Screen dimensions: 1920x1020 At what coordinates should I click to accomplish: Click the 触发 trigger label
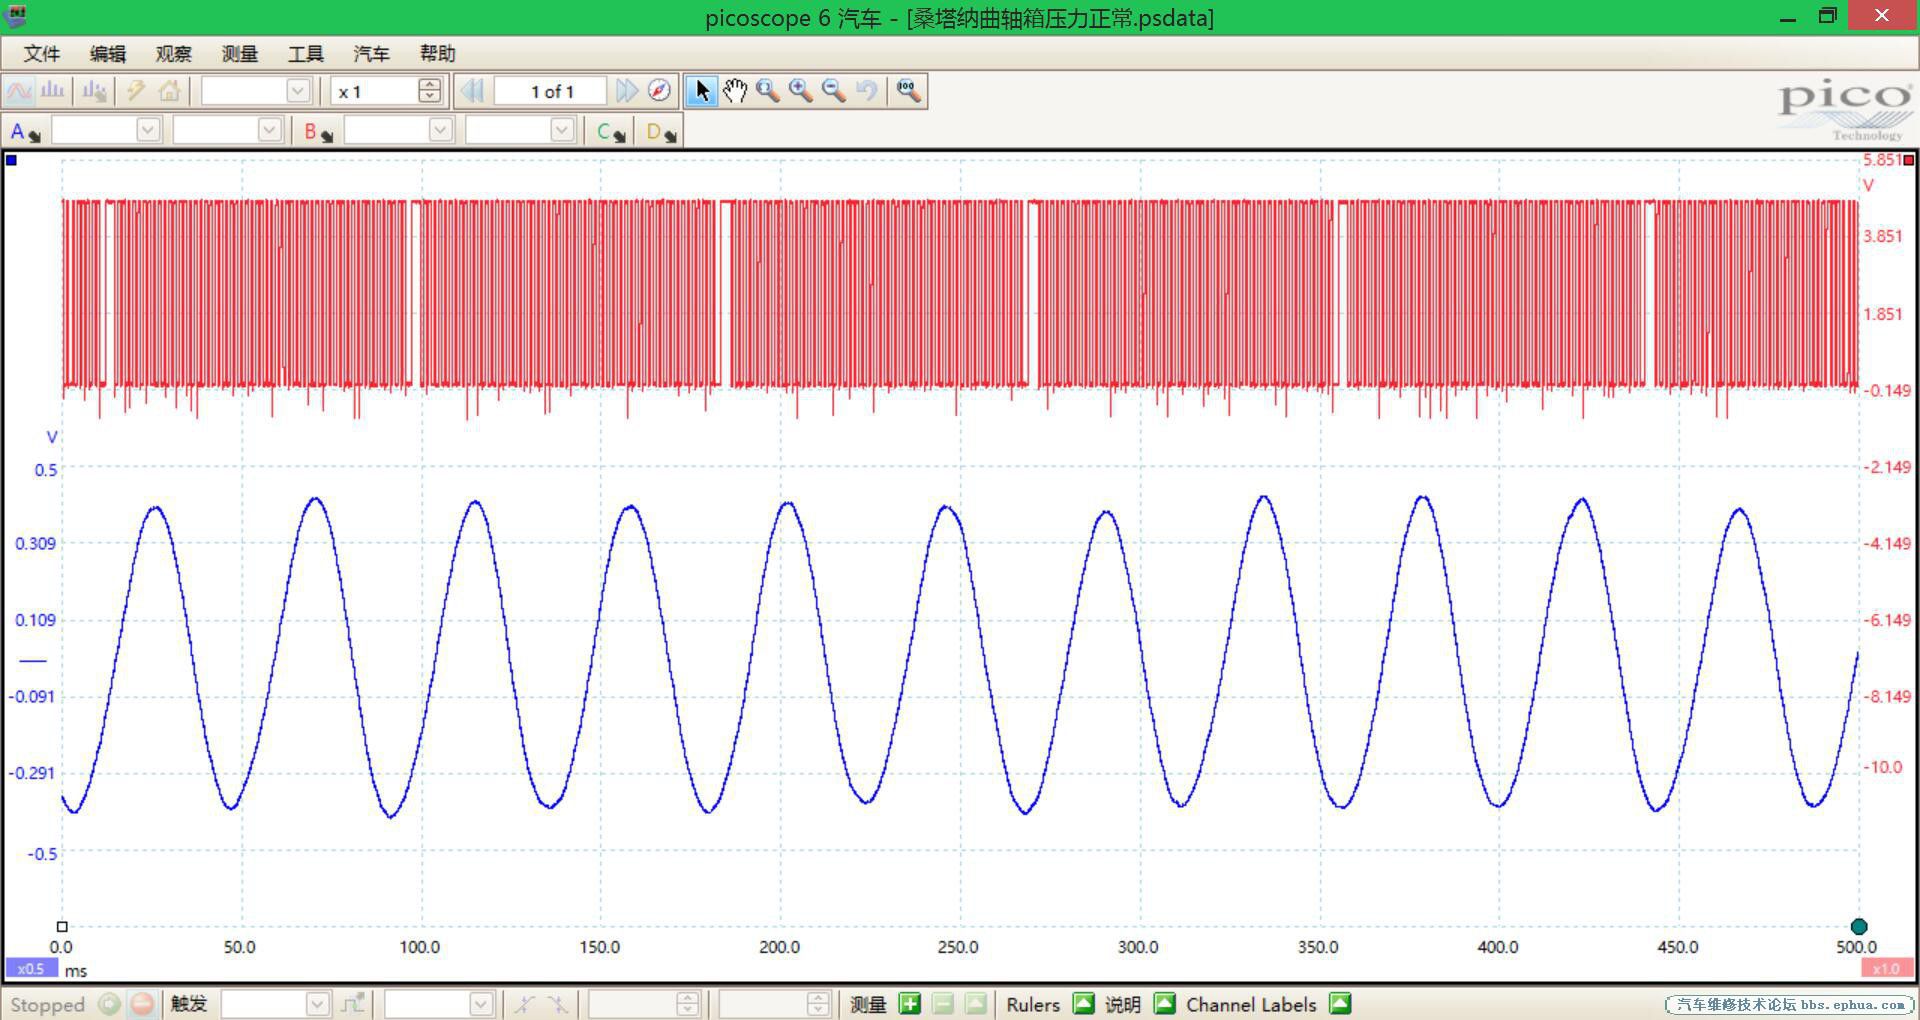(x=188, y=1003)
